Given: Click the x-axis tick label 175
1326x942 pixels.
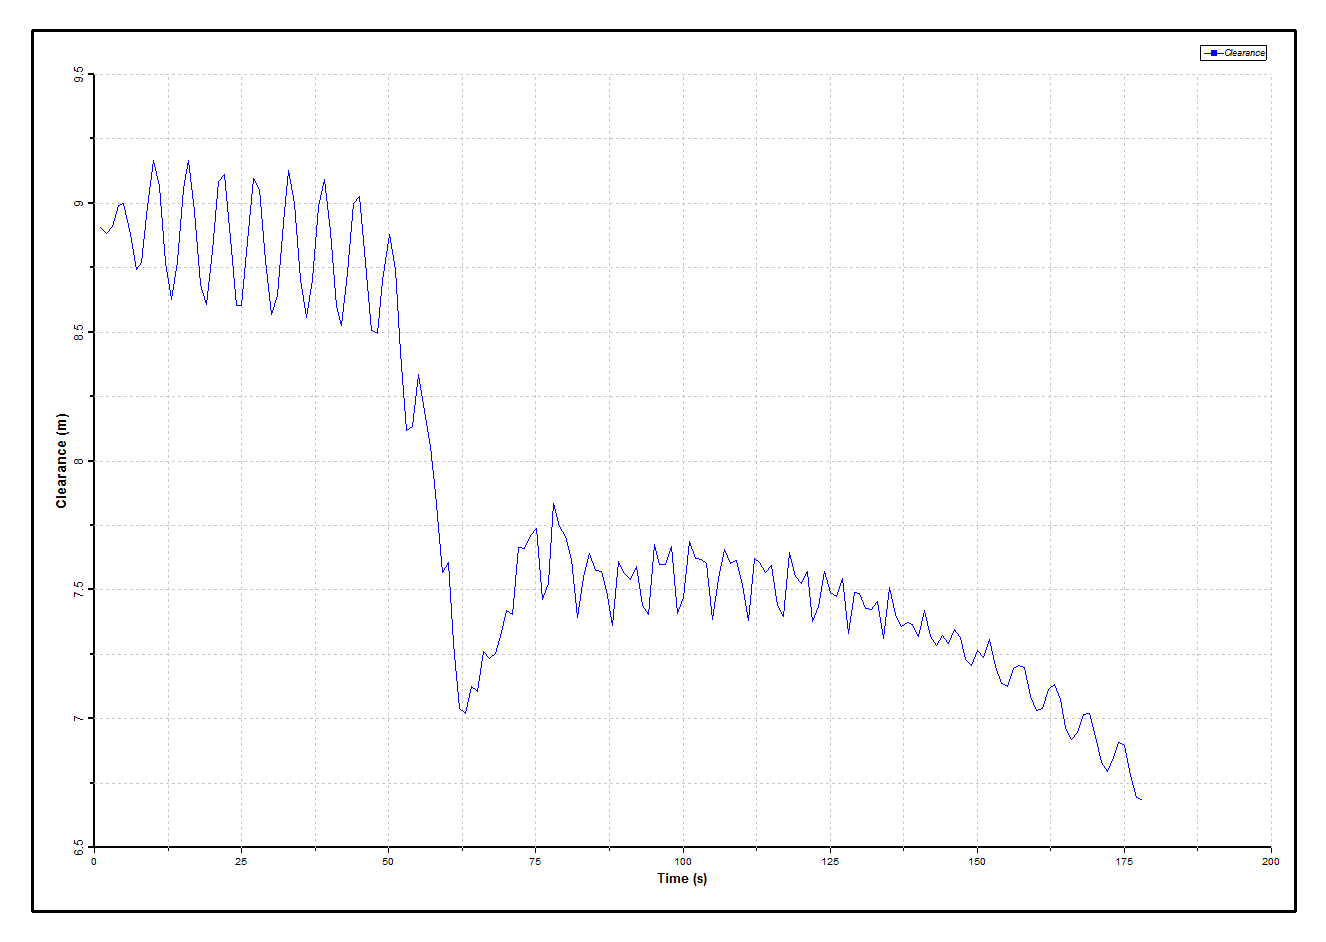Looking at the screenshot, I should [x=1123, y=861].
